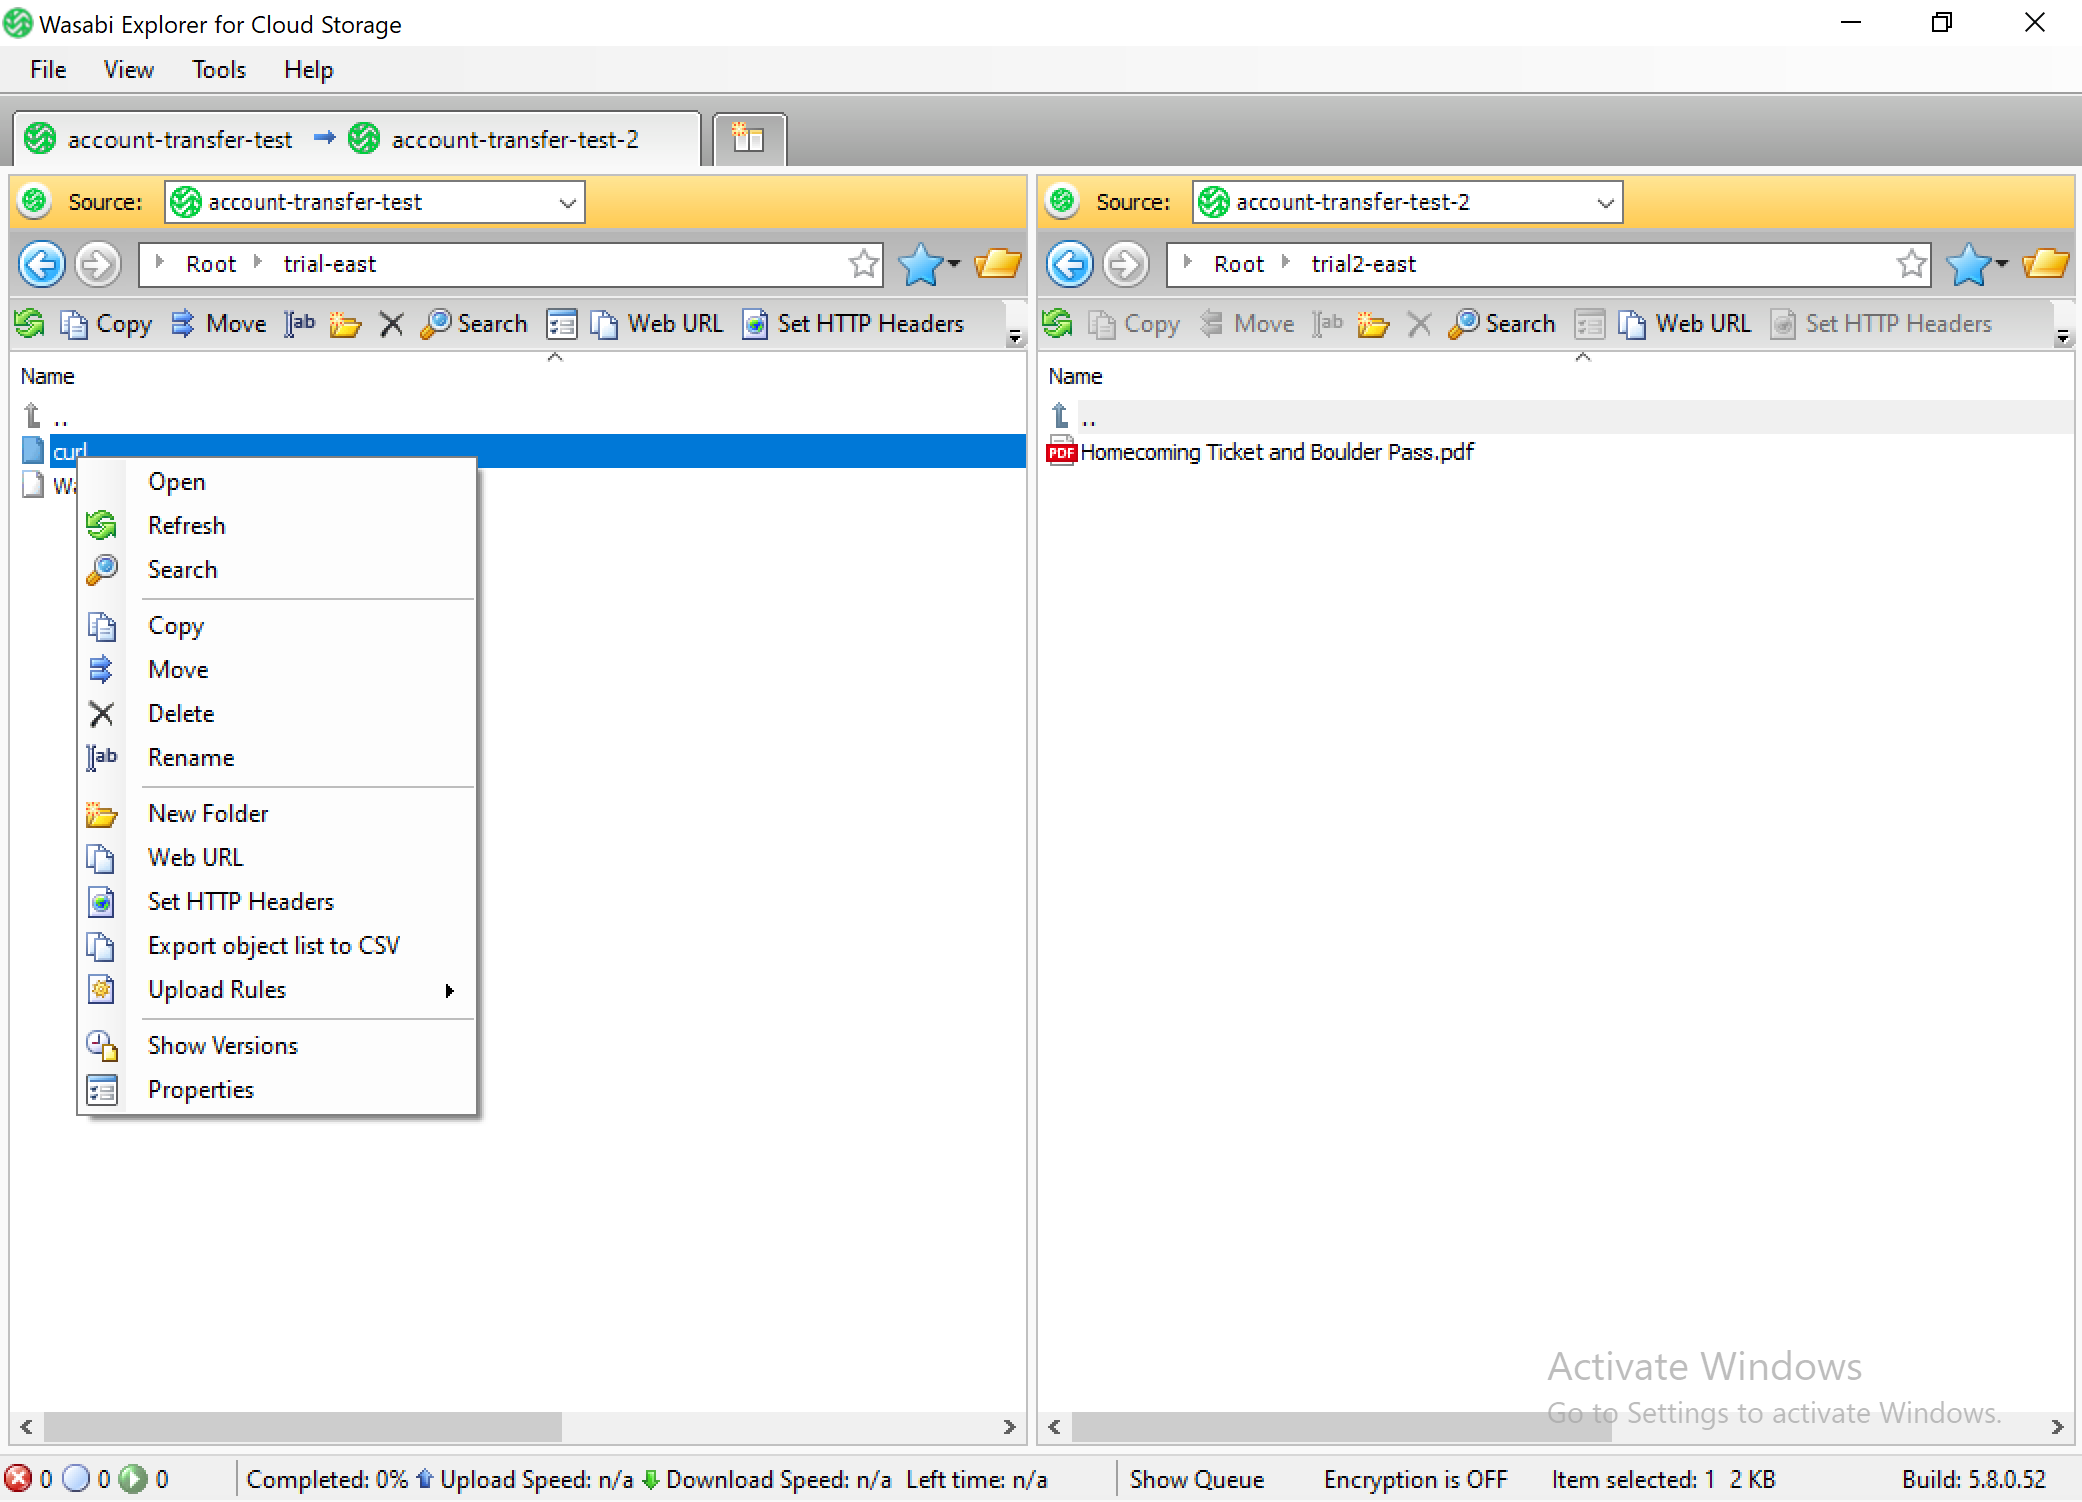Open the Help menu

pyautogui.click(x=308, y=70)
